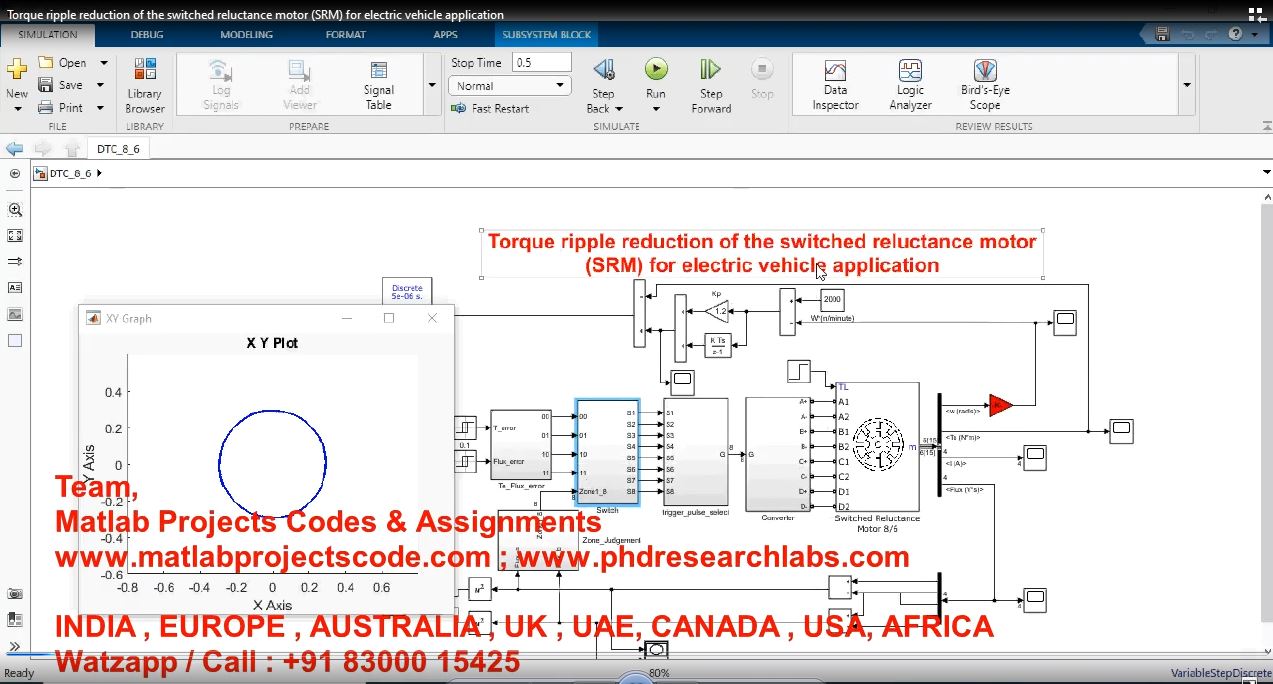Click the Converter block
This screenshot has width=1273, height=684.
pos(778,454)
